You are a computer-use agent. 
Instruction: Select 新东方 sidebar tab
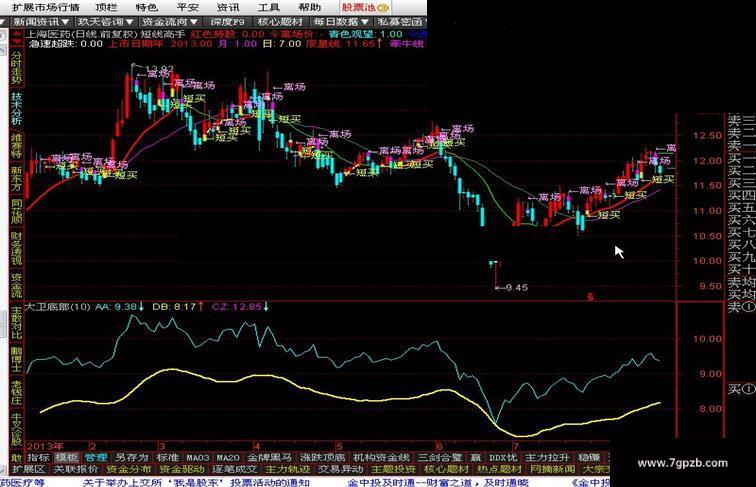click(17, 179)
